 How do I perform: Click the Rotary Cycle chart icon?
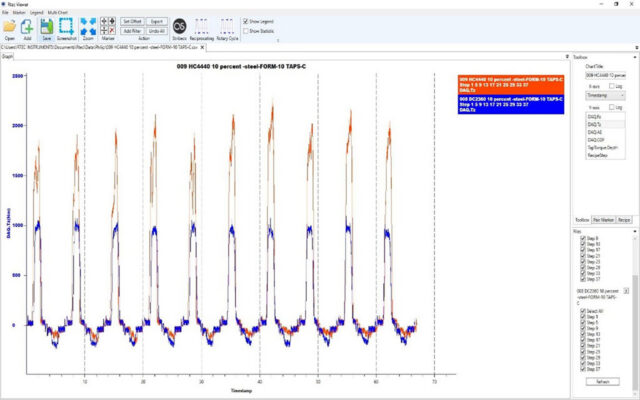(227, 26)
